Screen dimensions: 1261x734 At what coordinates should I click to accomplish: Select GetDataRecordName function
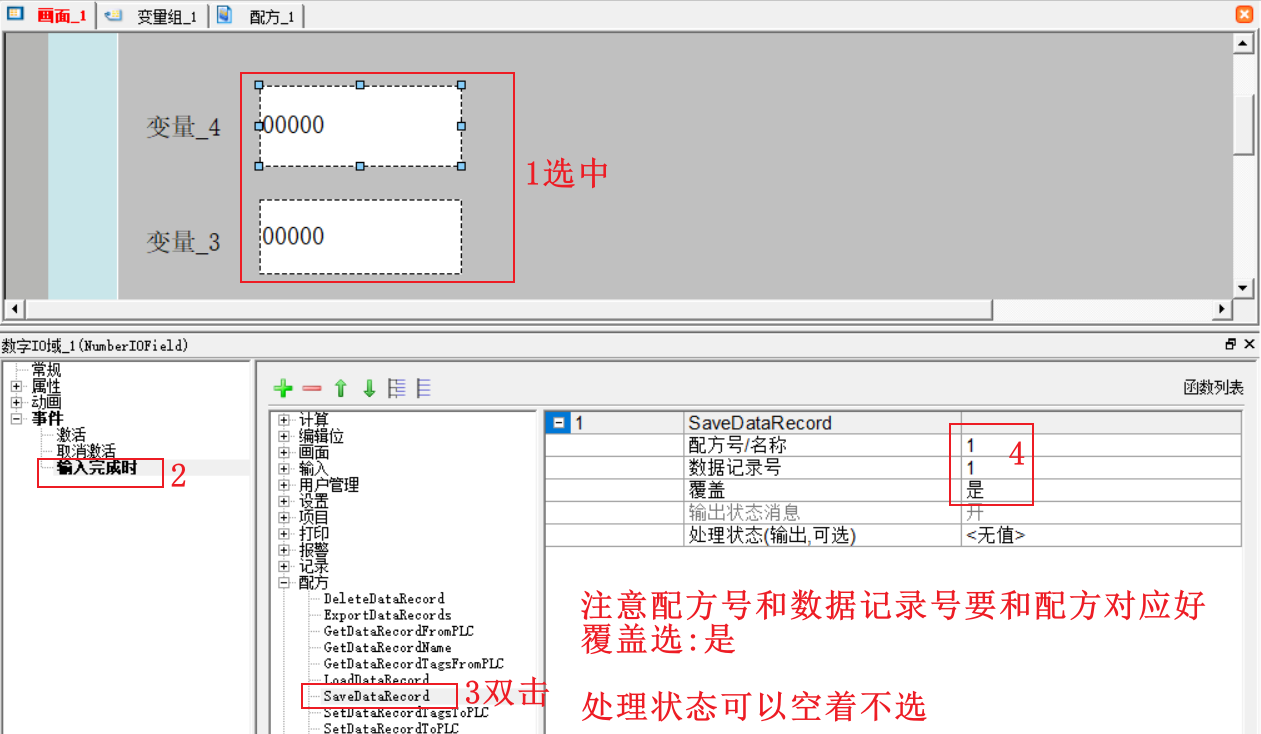pyautogui.click(x=387, y=647)
